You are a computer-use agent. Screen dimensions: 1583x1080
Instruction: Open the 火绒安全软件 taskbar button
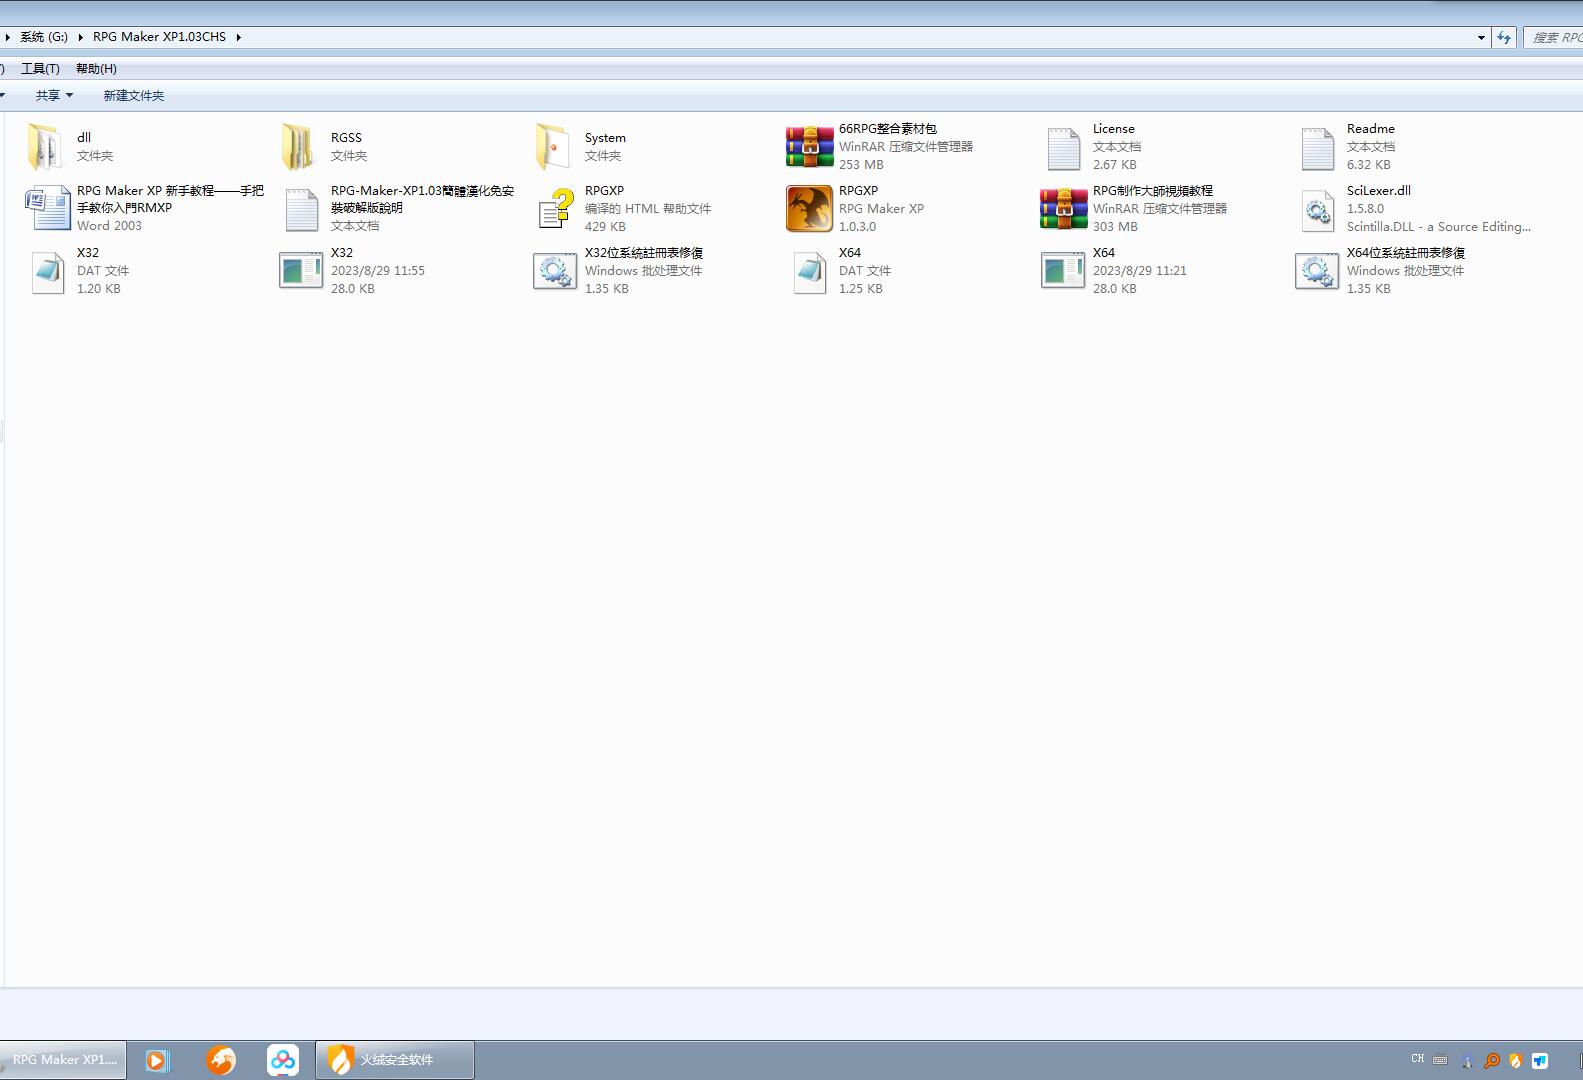click(395, 1060)
